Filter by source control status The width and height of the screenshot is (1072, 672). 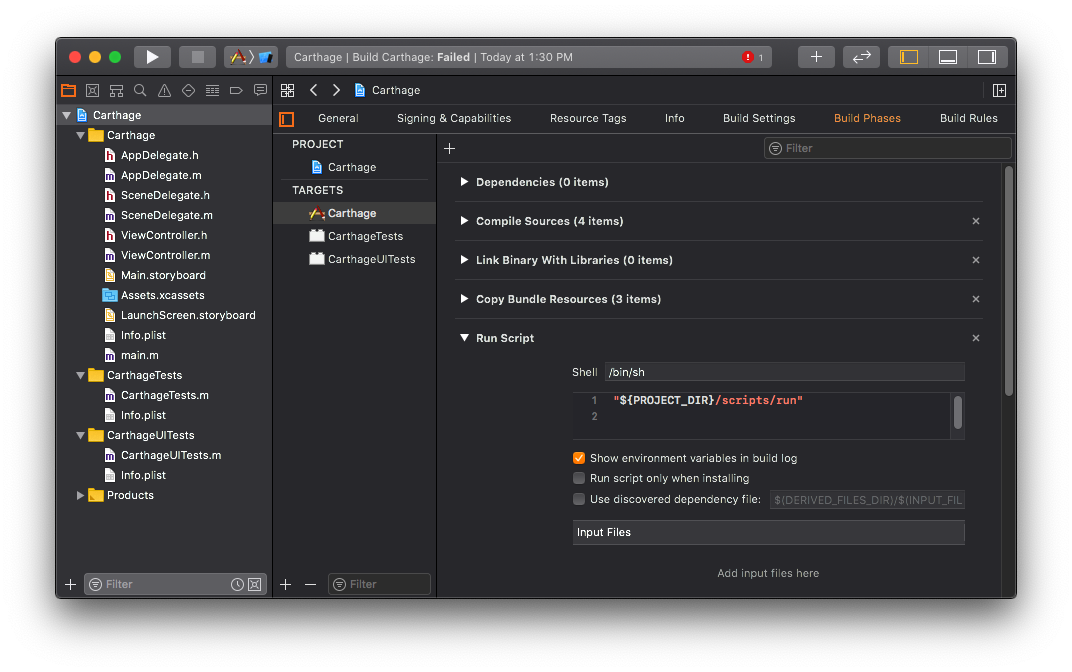(x=254, y=584)
